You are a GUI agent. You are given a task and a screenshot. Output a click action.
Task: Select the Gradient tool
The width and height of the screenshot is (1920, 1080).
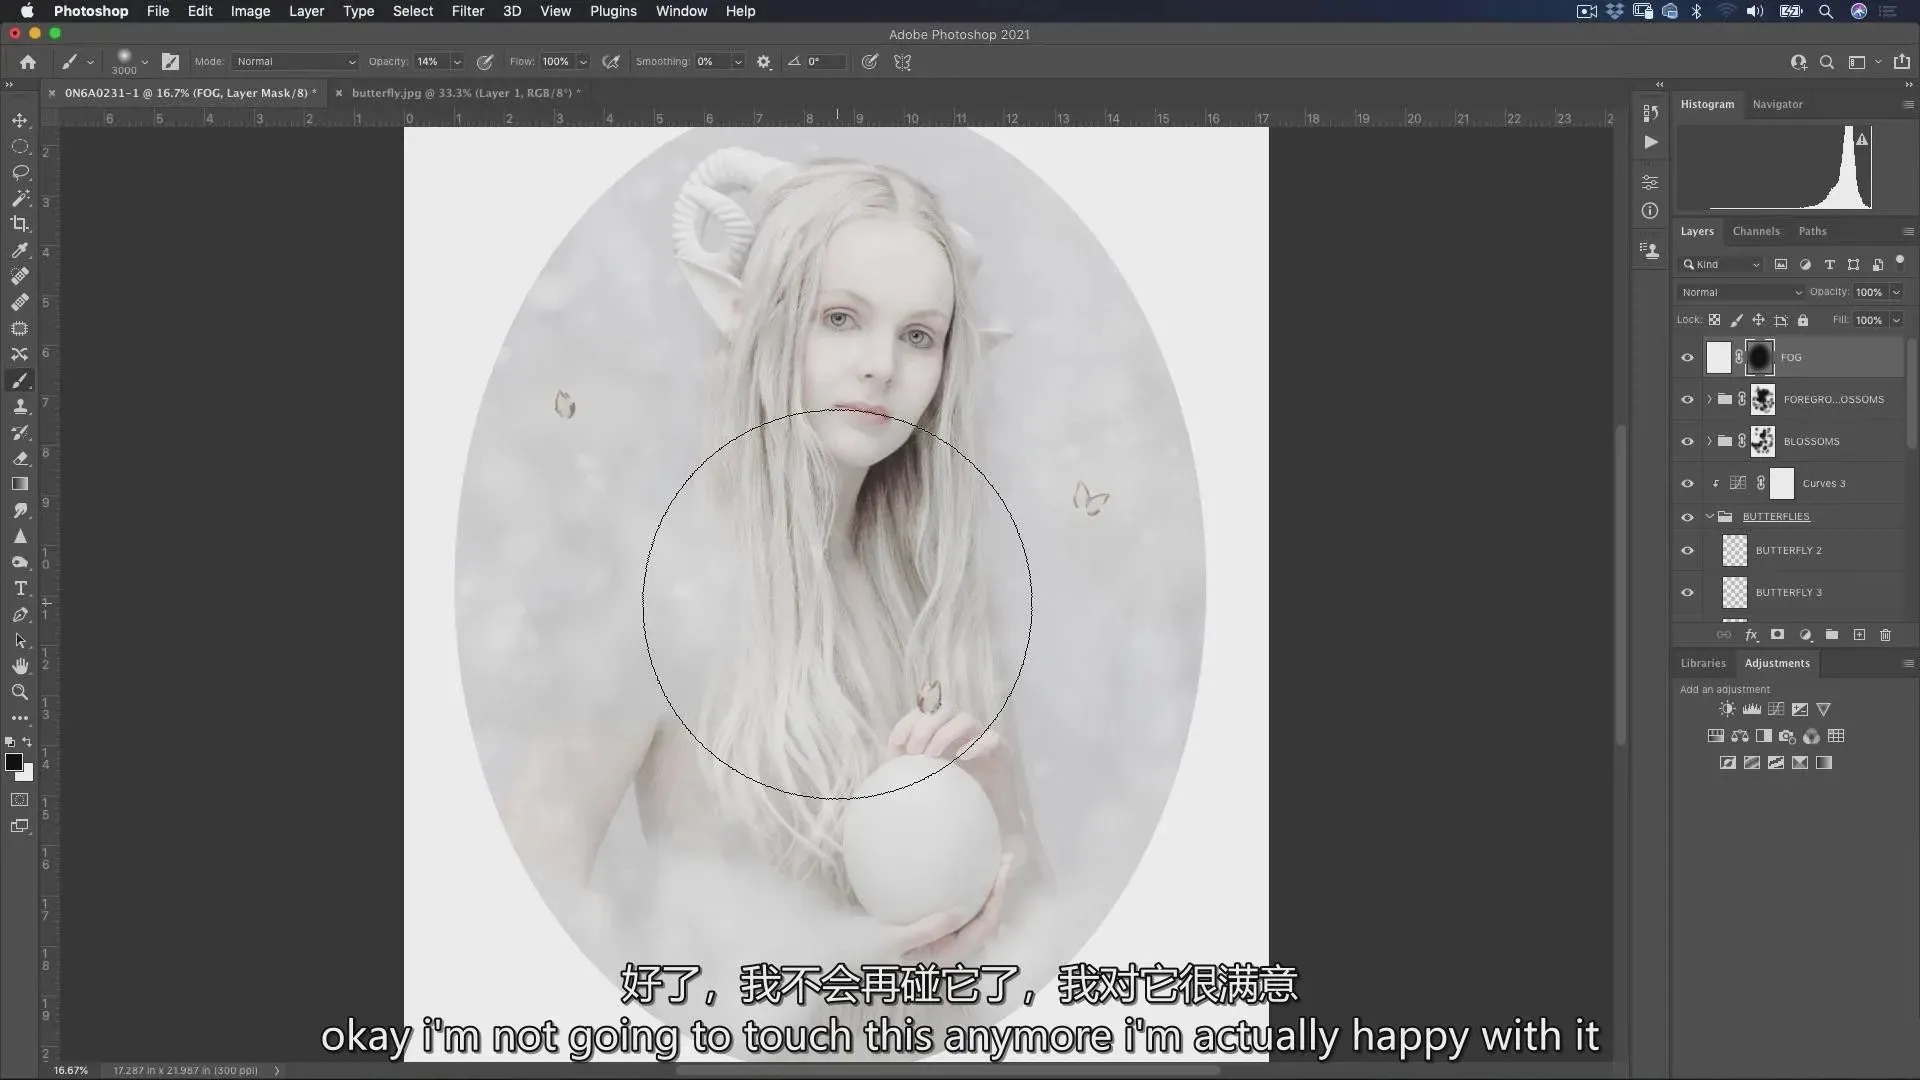click(x=20, y=484)
